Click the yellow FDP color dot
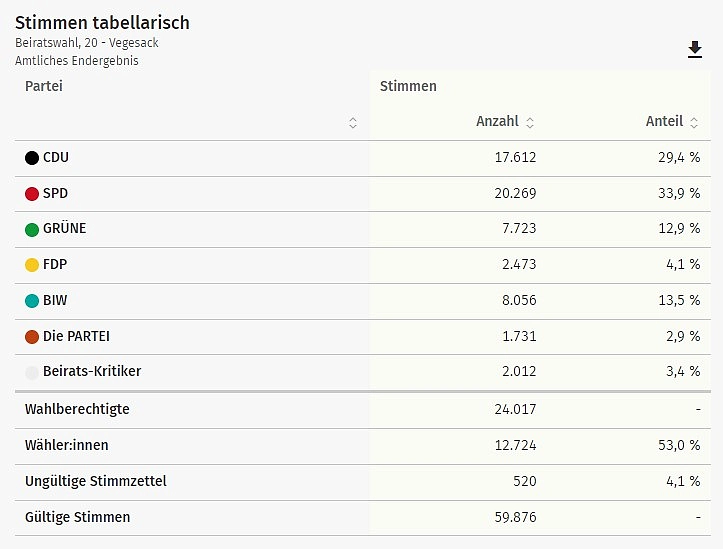Image resolution: width=723 pixels, height=549 pixels. tap(32, 265)
